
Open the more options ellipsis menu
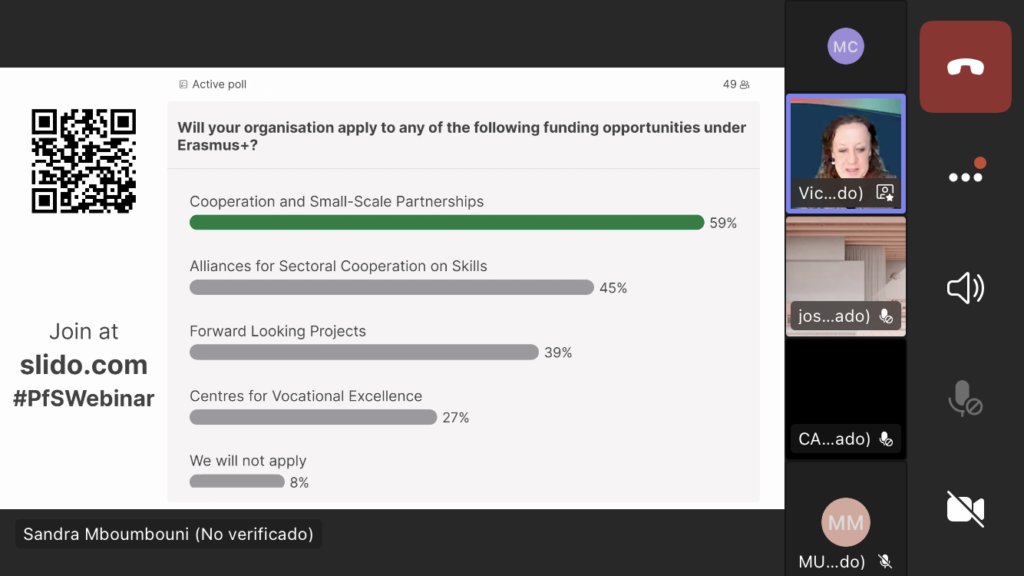[x=965, y=177]
